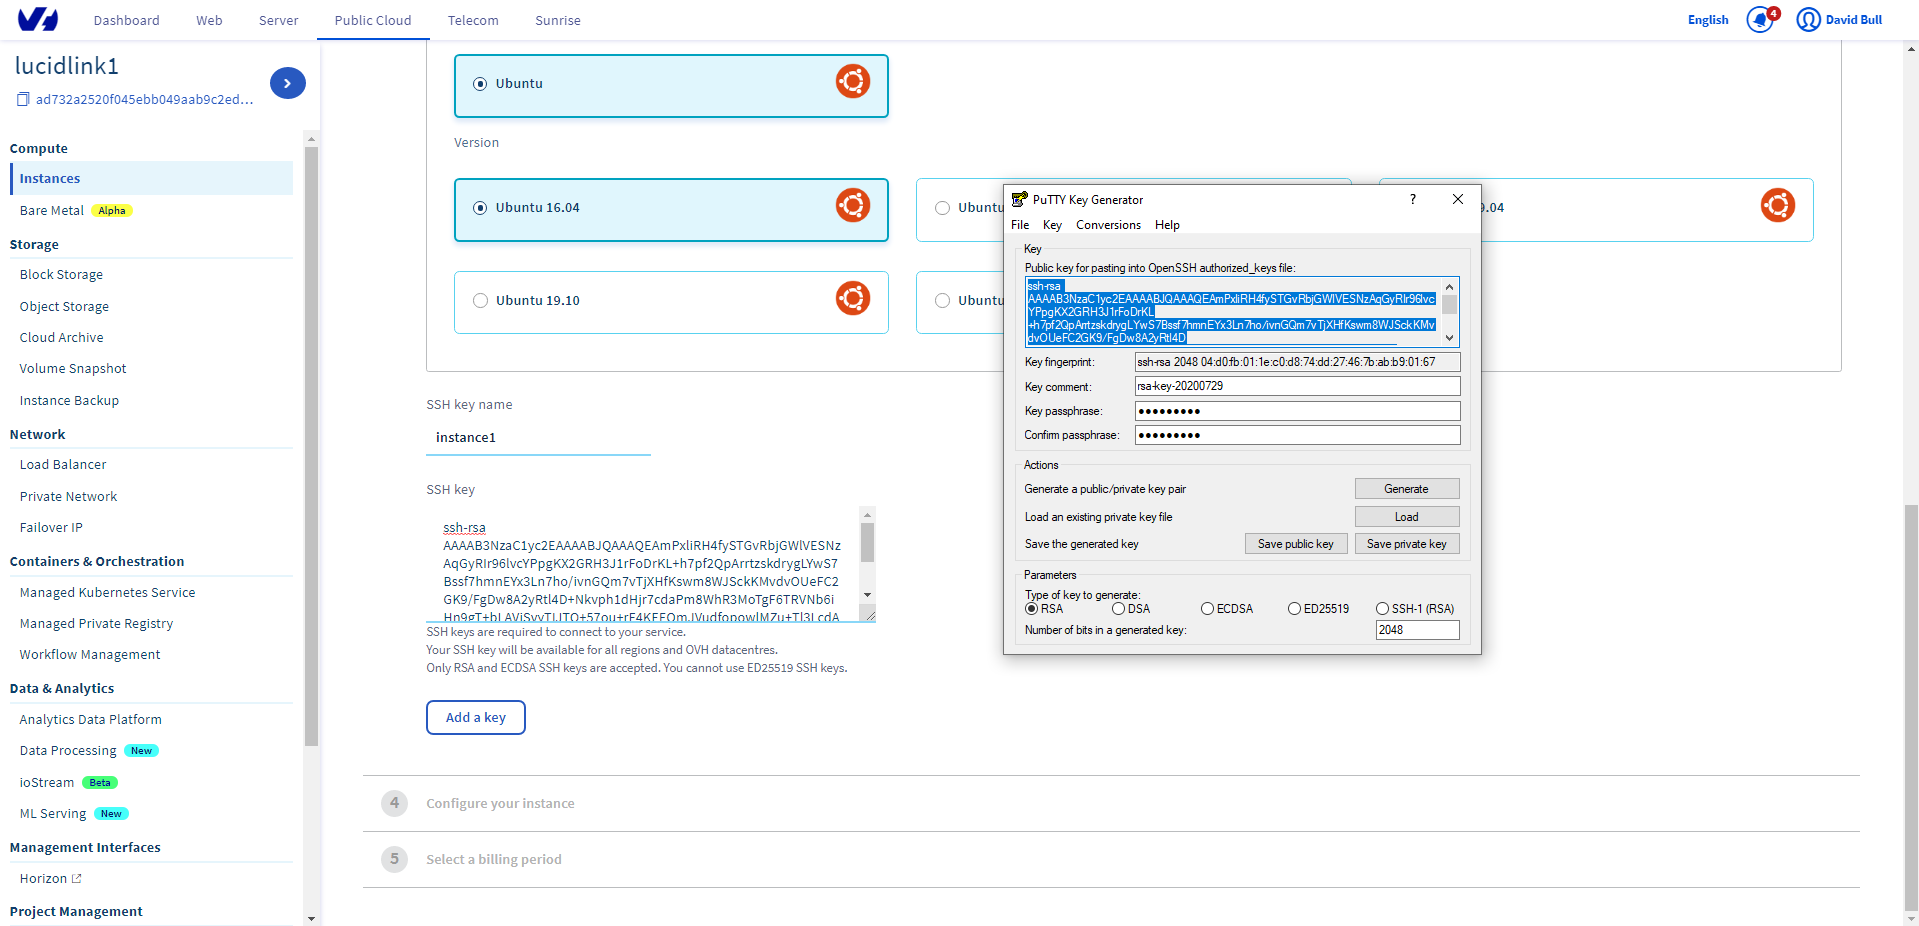Click the OVH logo icon
The height and width of the screenshot is (926, 1919).
[38, 19]
